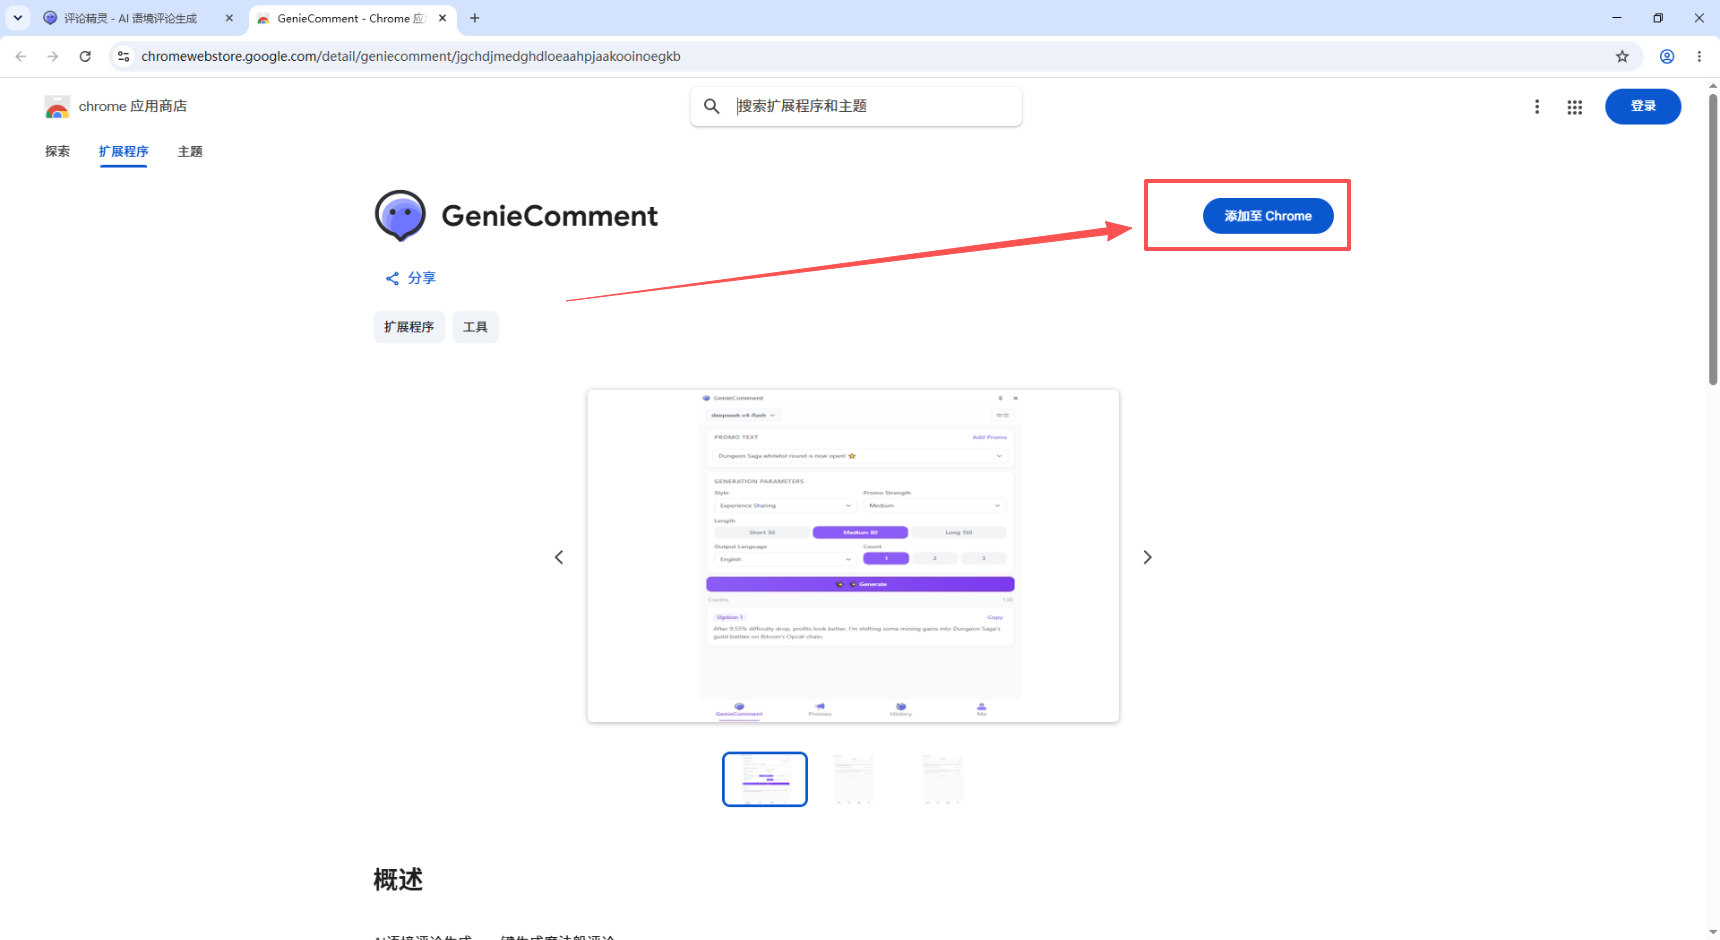Reload the current page

point(85,56)
